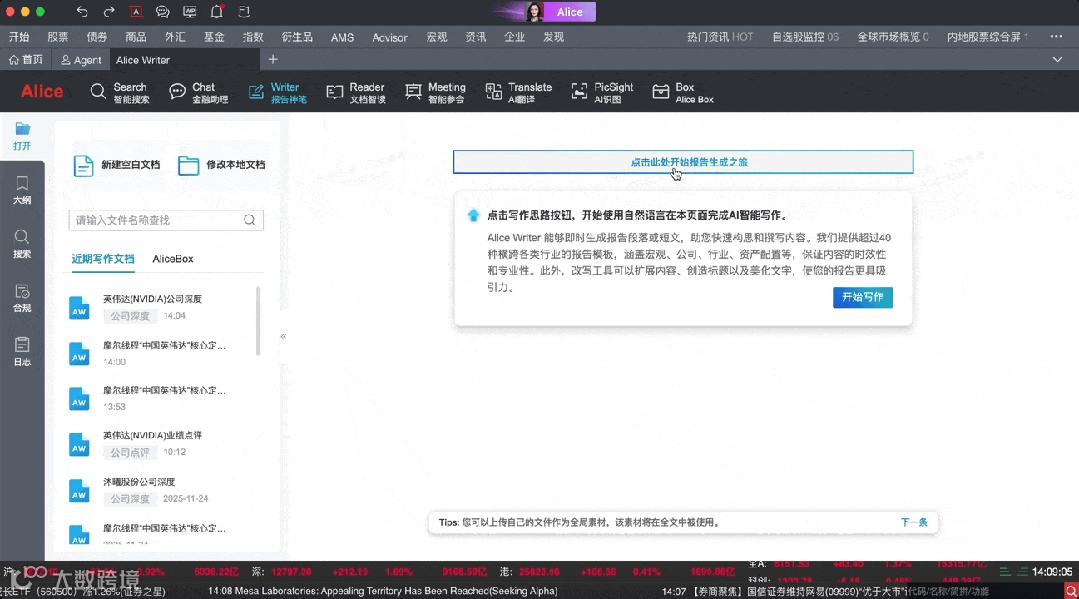Open the 打开 folder icon in sidebar
The width and height of the screenshot is (1079, 599).
(x=22, y=134)
